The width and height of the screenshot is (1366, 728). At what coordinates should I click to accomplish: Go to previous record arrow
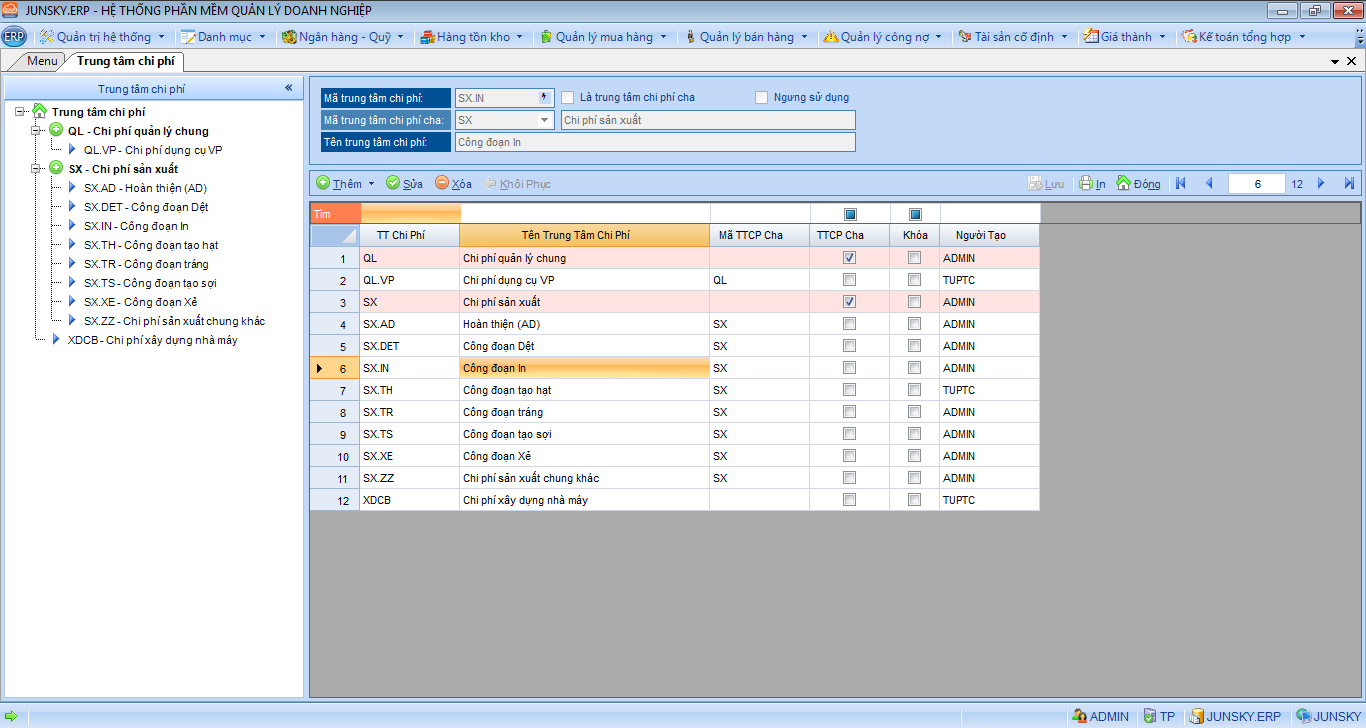click(x=1209, y=184)
